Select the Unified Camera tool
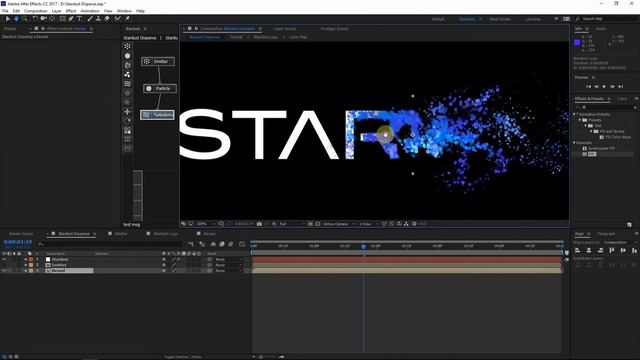The width and height of the screenshot is (640, 360). click(43, 19)
